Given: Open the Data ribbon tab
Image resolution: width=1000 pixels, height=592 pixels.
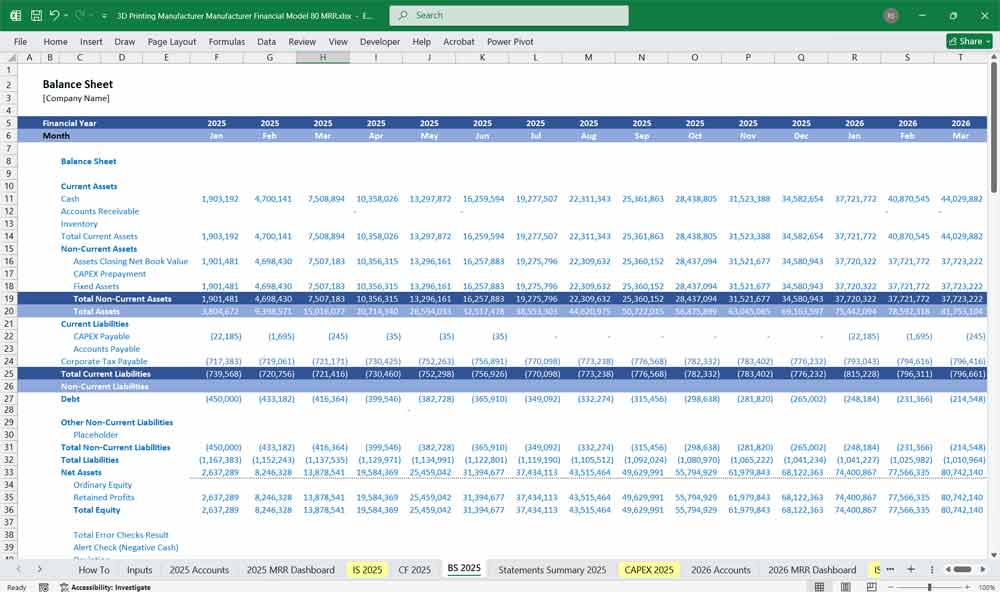Looking at the screenshot, I should click(267, 41).
